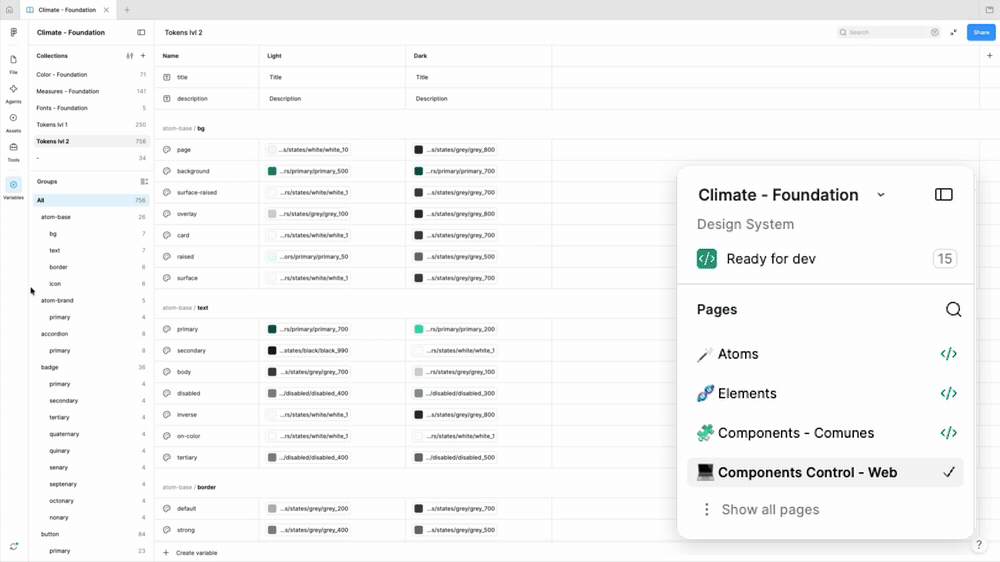
Task: Toggle the panel icon in the popup header
Action: [944, 195]
